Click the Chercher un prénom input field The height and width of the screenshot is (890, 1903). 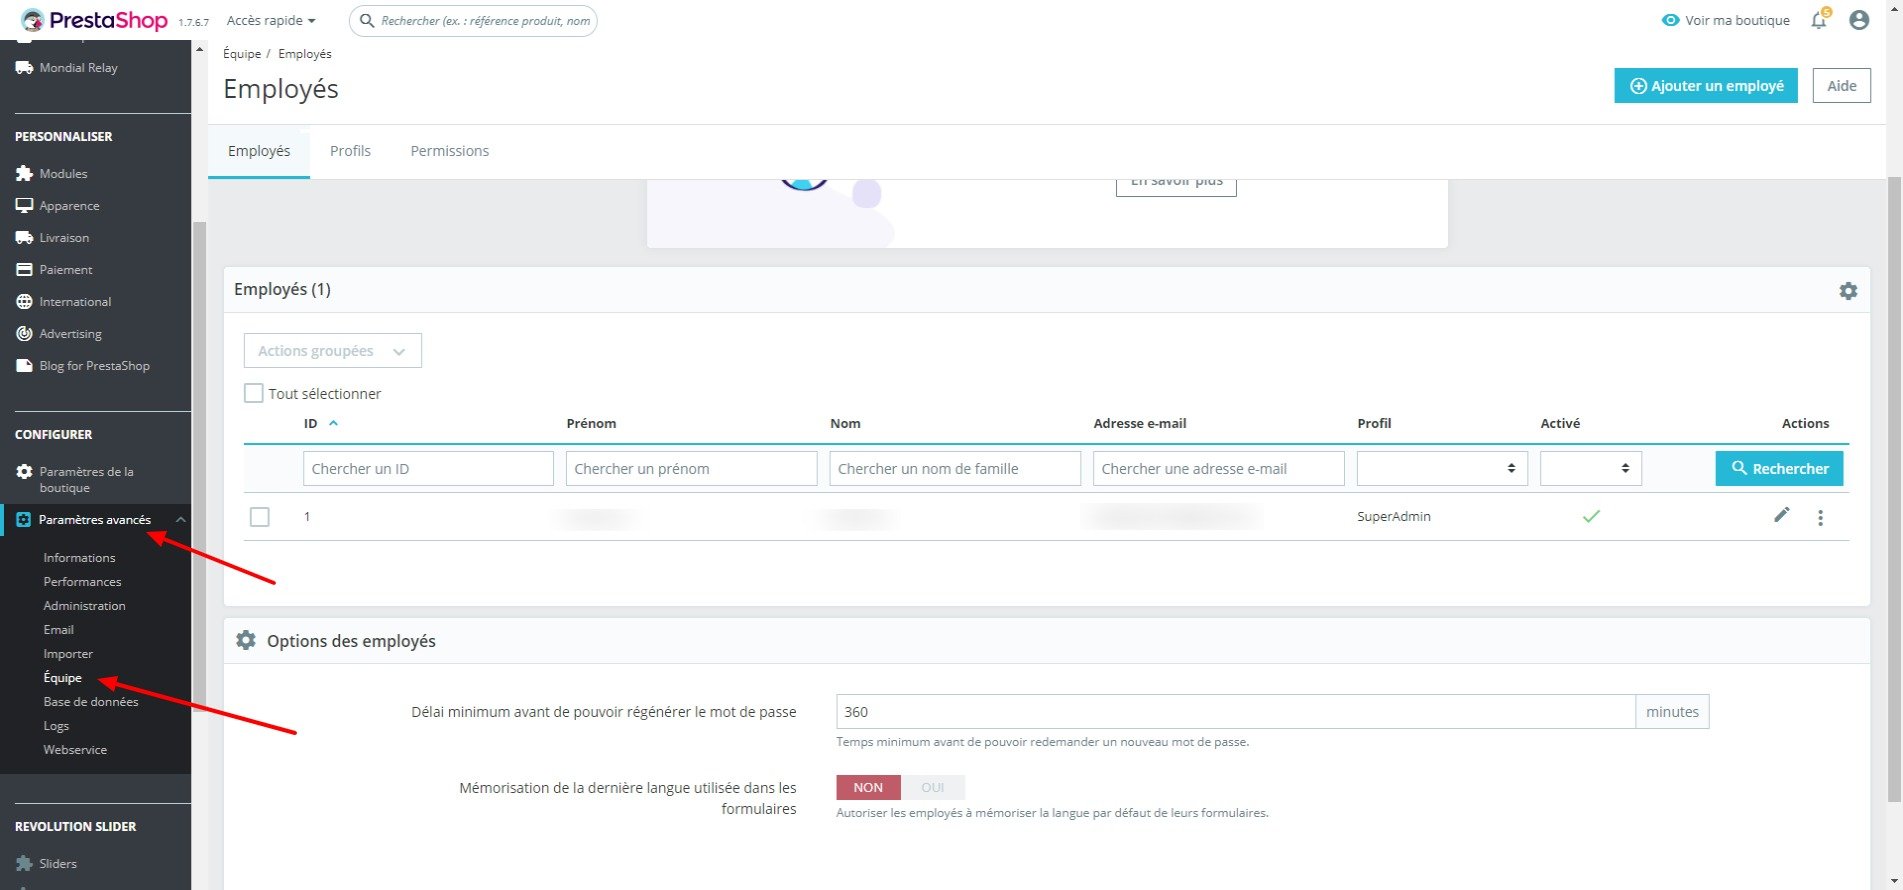pyautogui.click(x=691, y=468)
